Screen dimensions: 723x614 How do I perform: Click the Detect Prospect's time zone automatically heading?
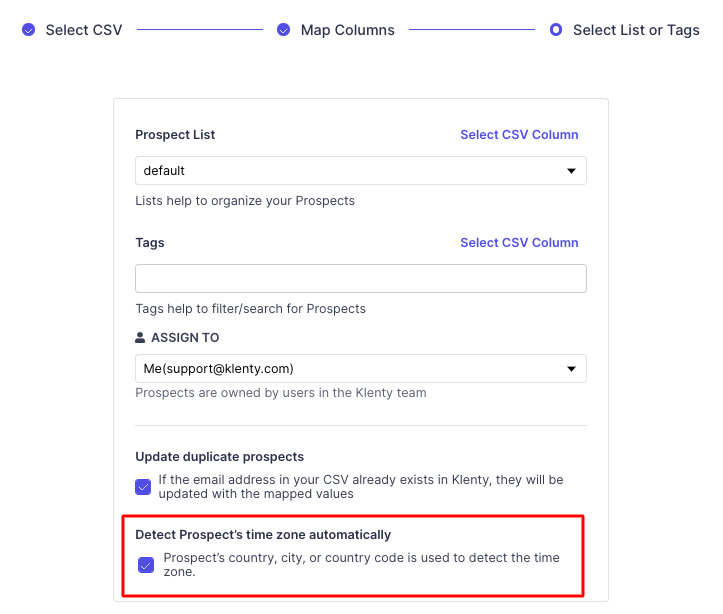pos(263,535)
